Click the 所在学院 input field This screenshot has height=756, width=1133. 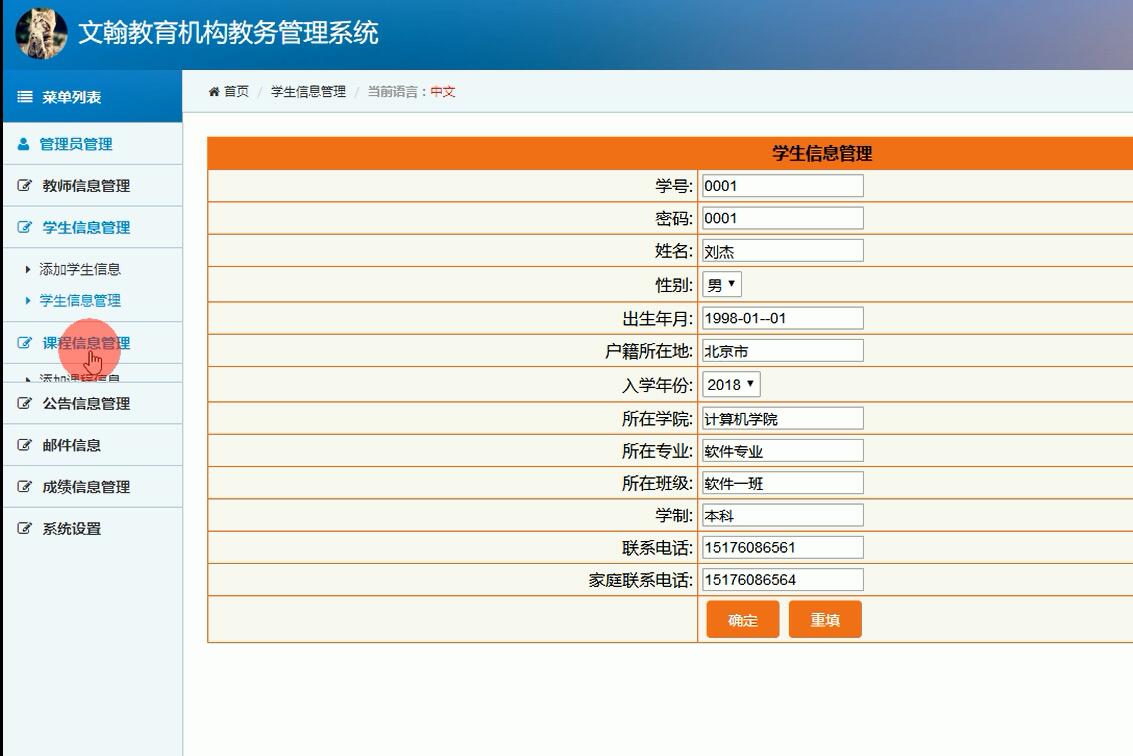[x=783, y=418]
